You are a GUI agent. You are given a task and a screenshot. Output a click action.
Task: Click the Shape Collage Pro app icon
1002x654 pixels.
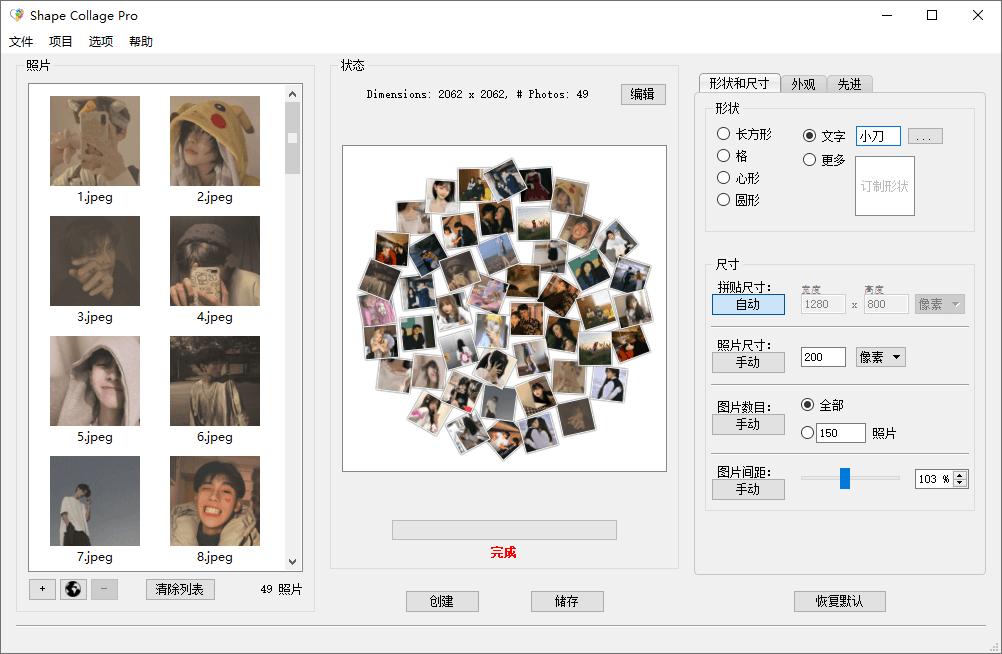pos(16,16)
